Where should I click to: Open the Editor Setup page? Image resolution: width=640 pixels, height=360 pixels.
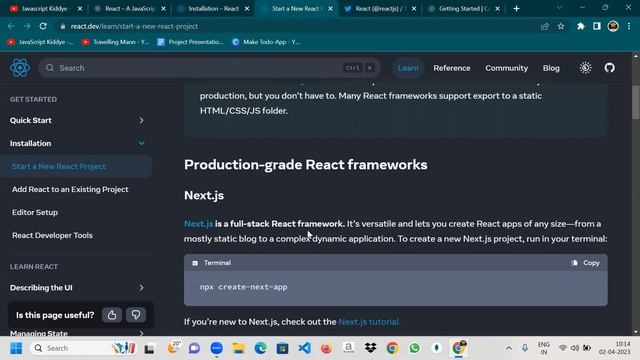[35, 212]
